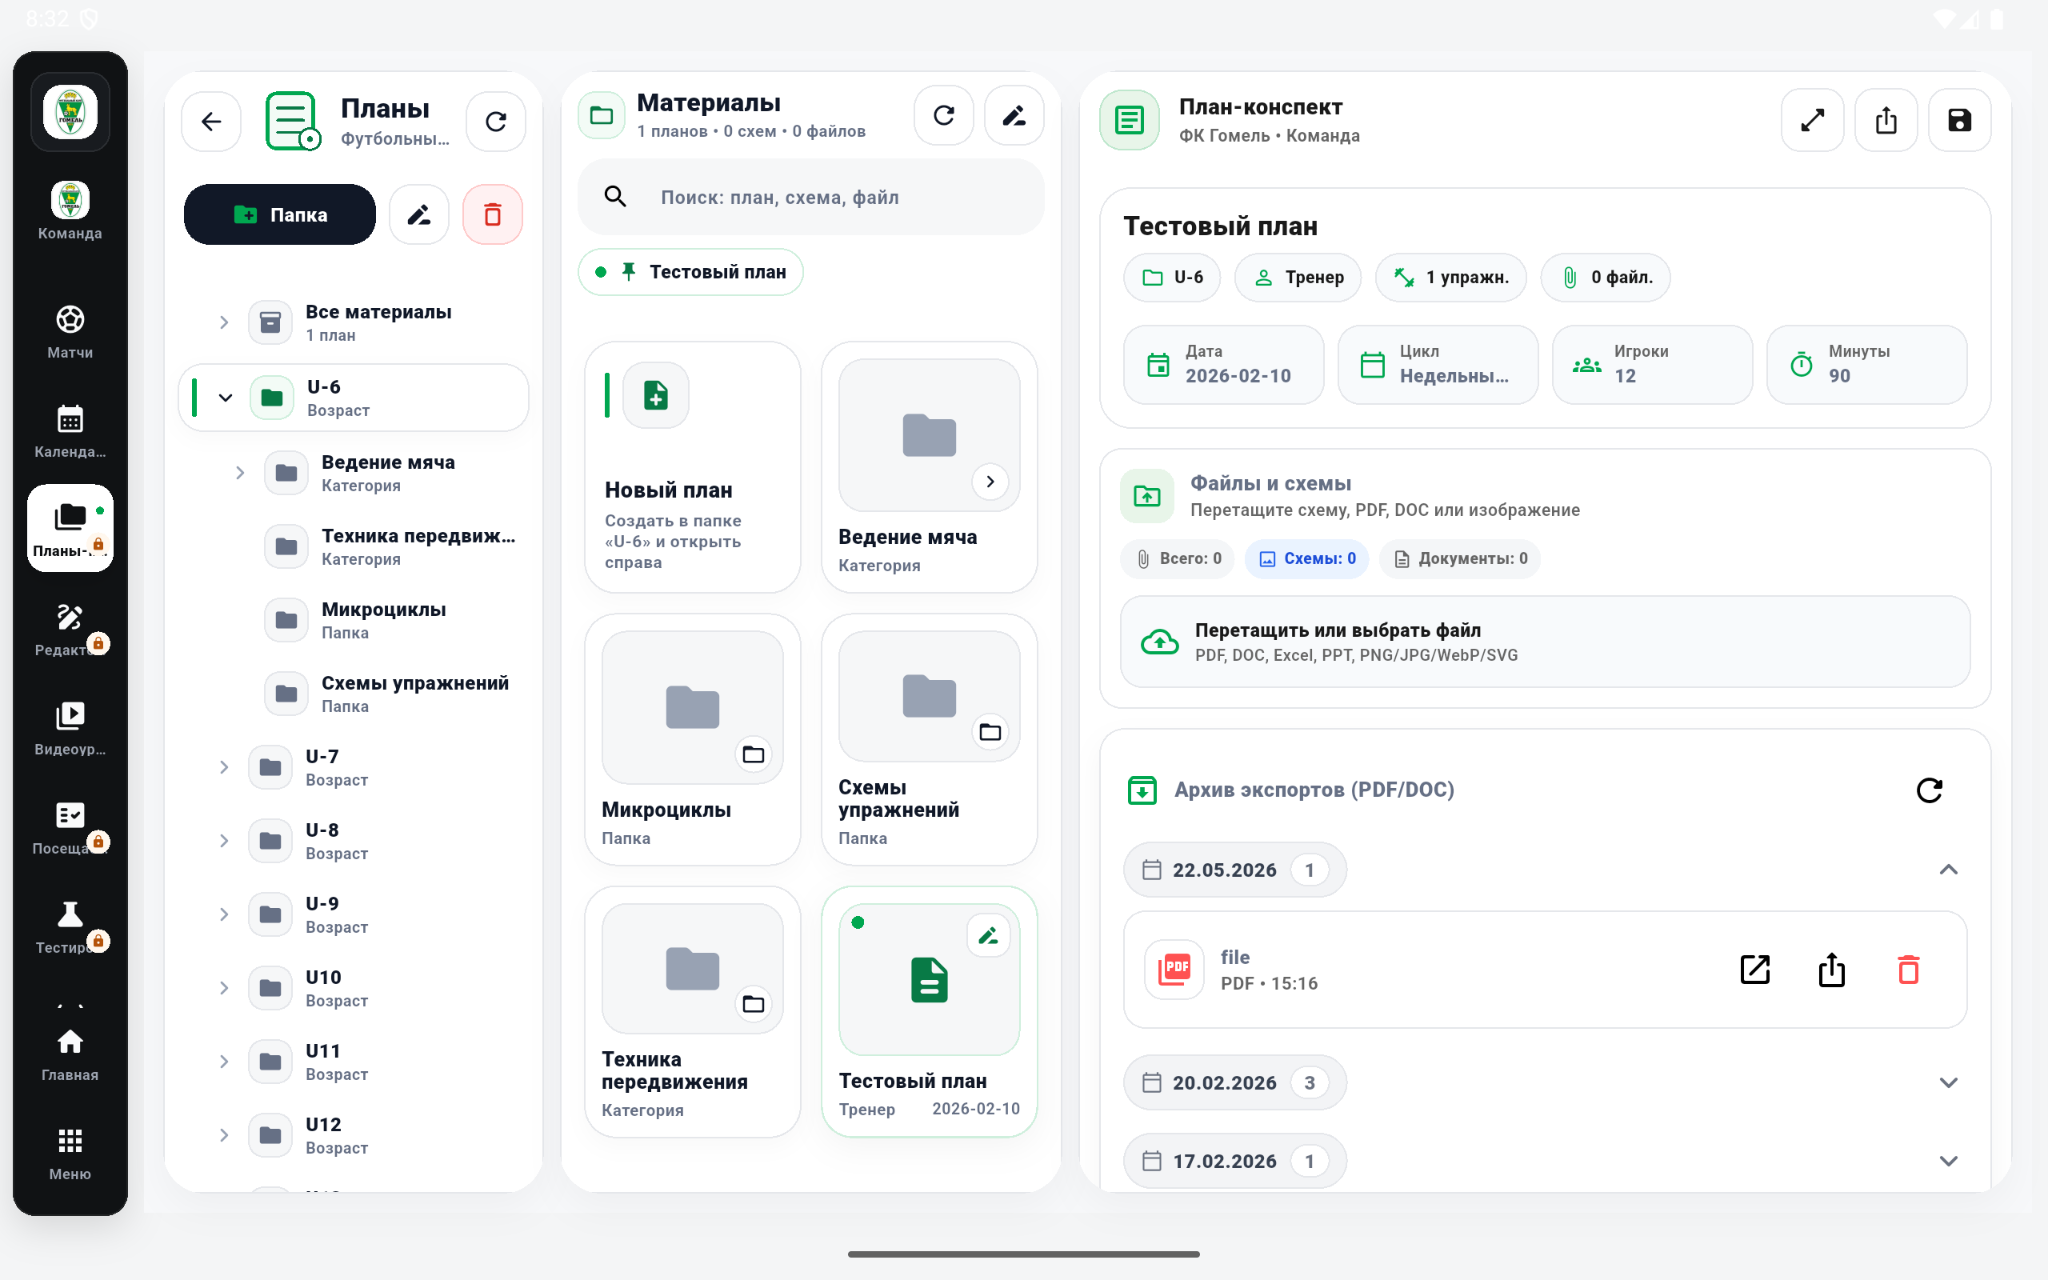Go to Главная in sidebar
2048x1280 pixels.
(x=70, y=1055)
